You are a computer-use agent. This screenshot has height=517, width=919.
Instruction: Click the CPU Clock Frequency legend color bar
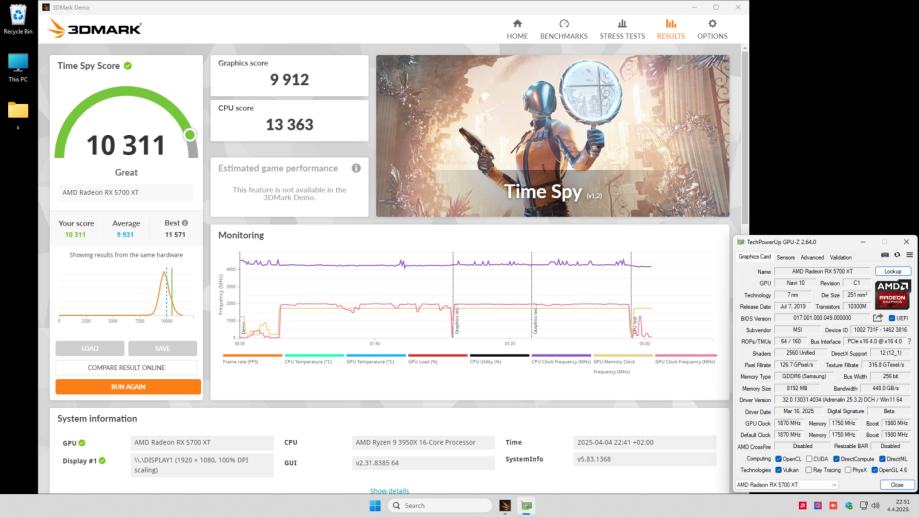[561, 355]
